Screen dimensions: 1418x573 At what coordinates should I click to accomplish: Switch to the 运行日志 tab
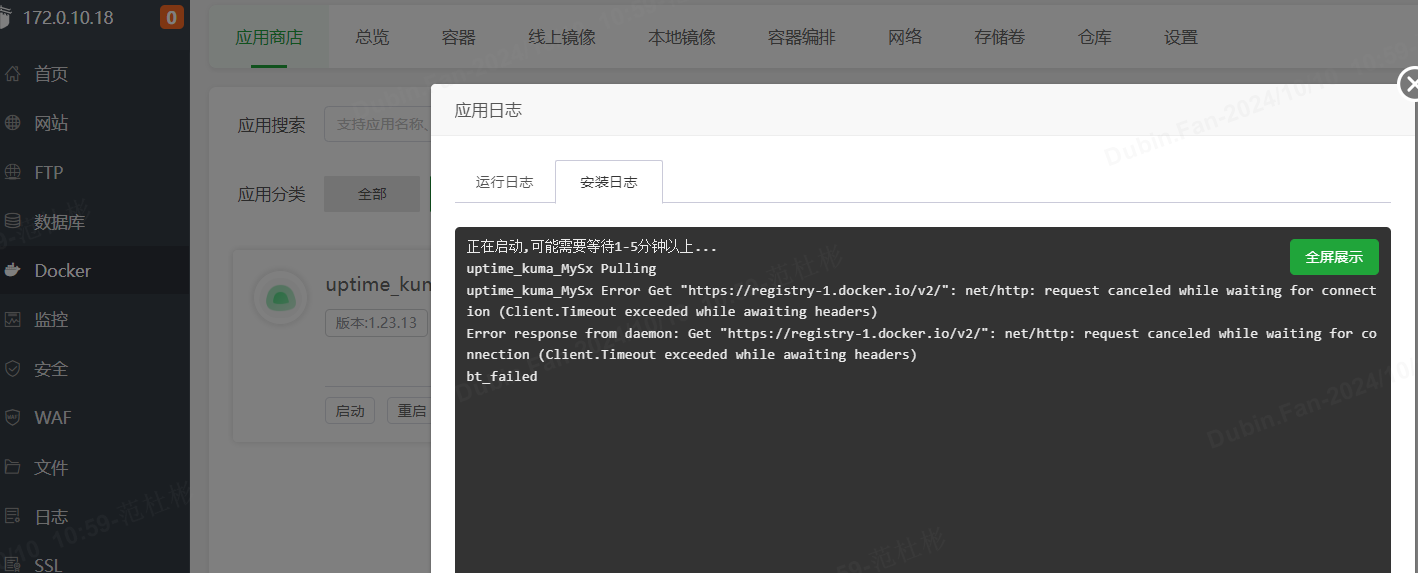click(x=505, y=182)
